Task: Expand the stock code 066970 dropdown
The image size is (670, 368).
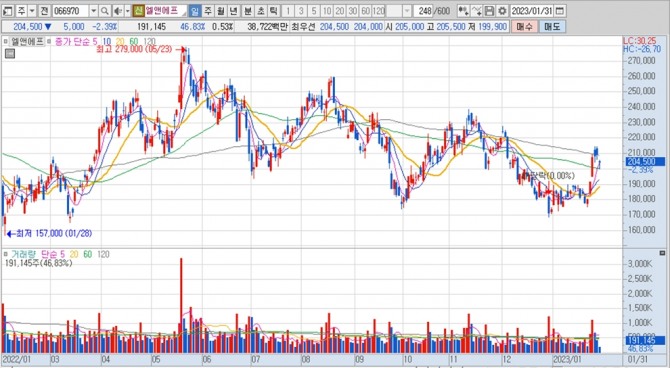Action: point(94,11)
